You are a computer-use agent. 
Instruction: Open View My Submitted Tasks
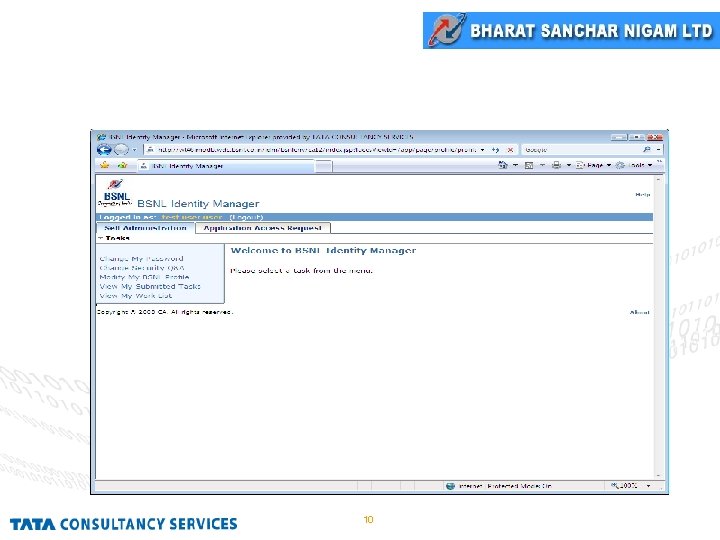tap(150, 287)
